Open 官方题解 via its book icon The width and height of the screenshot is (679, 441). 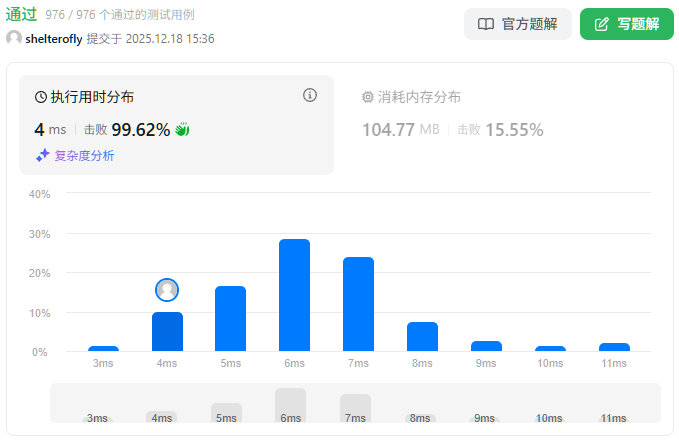486,24
